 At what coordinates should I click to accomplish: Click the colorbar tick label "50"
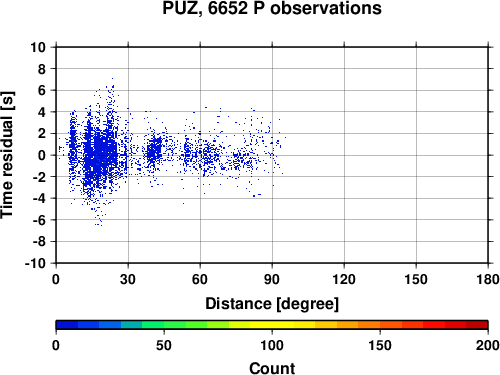pyautogui.click(x=164, y=345)
